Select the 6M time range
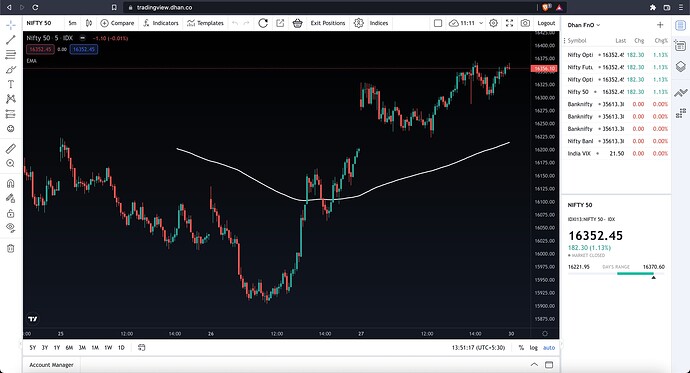690x373 pixels. click(69, 347)
